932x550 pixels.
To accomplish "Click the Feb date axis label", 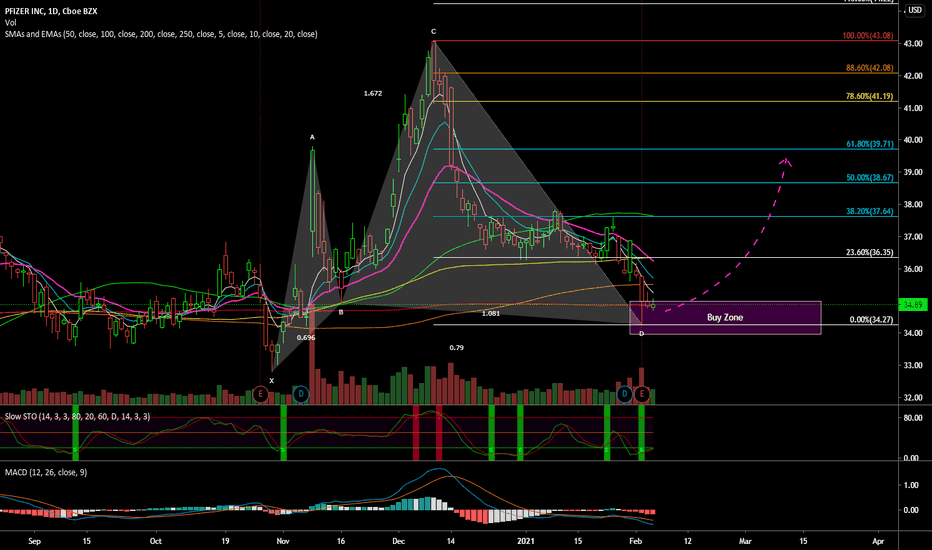I will point(635,541).
